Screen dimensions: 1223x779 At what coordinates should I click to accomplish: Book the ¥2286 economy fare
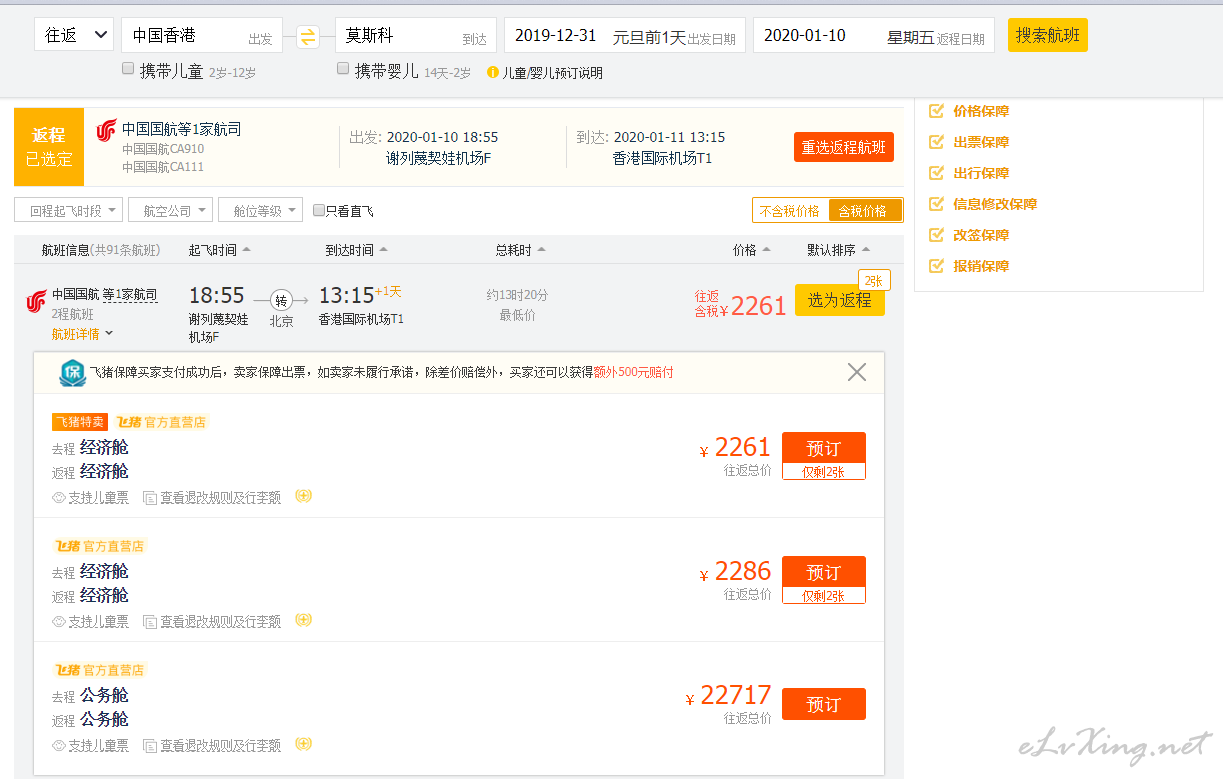click(824, 572)
